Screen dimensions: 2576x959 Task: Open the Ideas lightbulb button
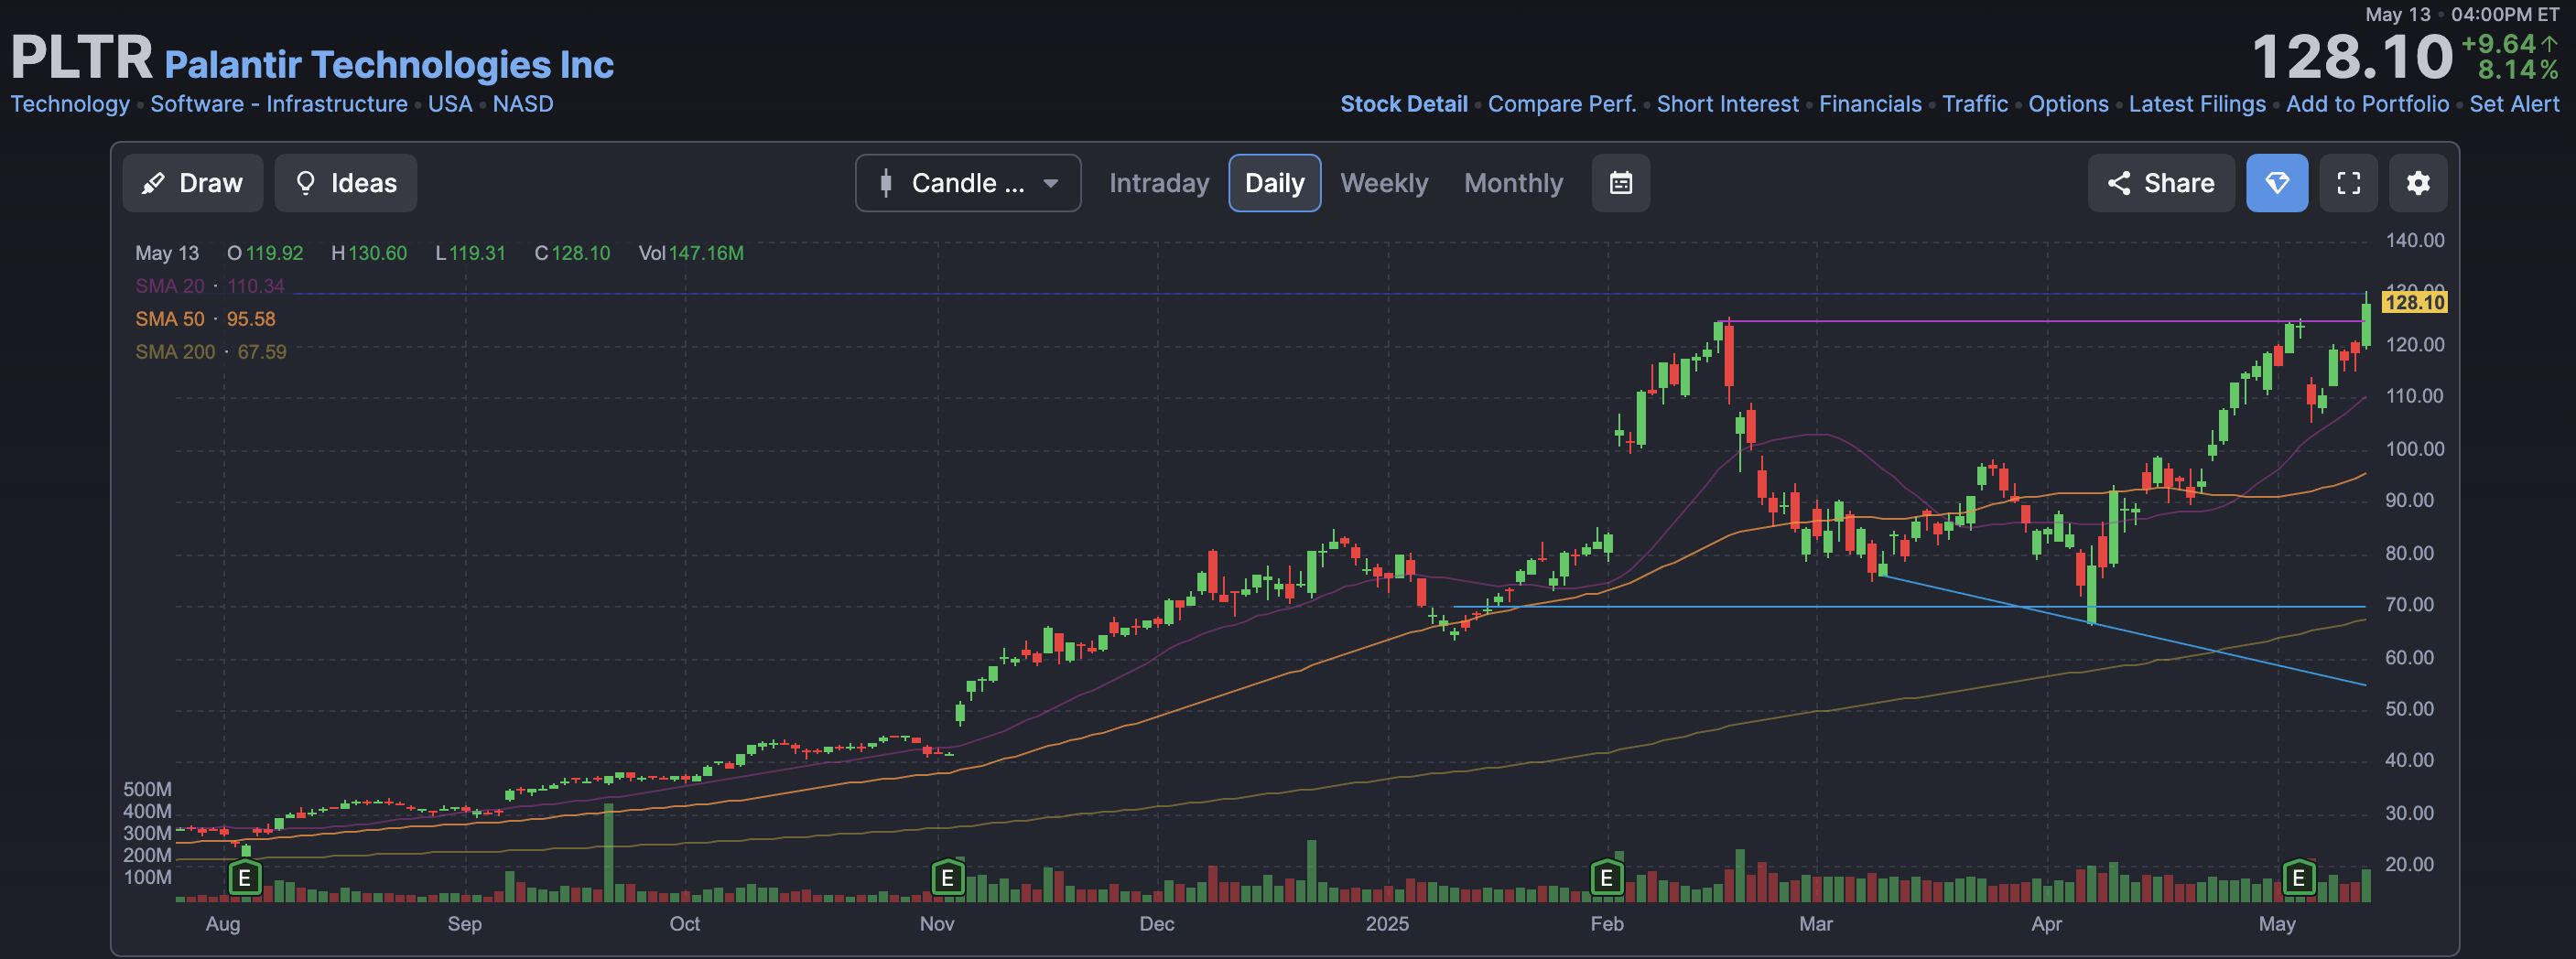(346, 183)
